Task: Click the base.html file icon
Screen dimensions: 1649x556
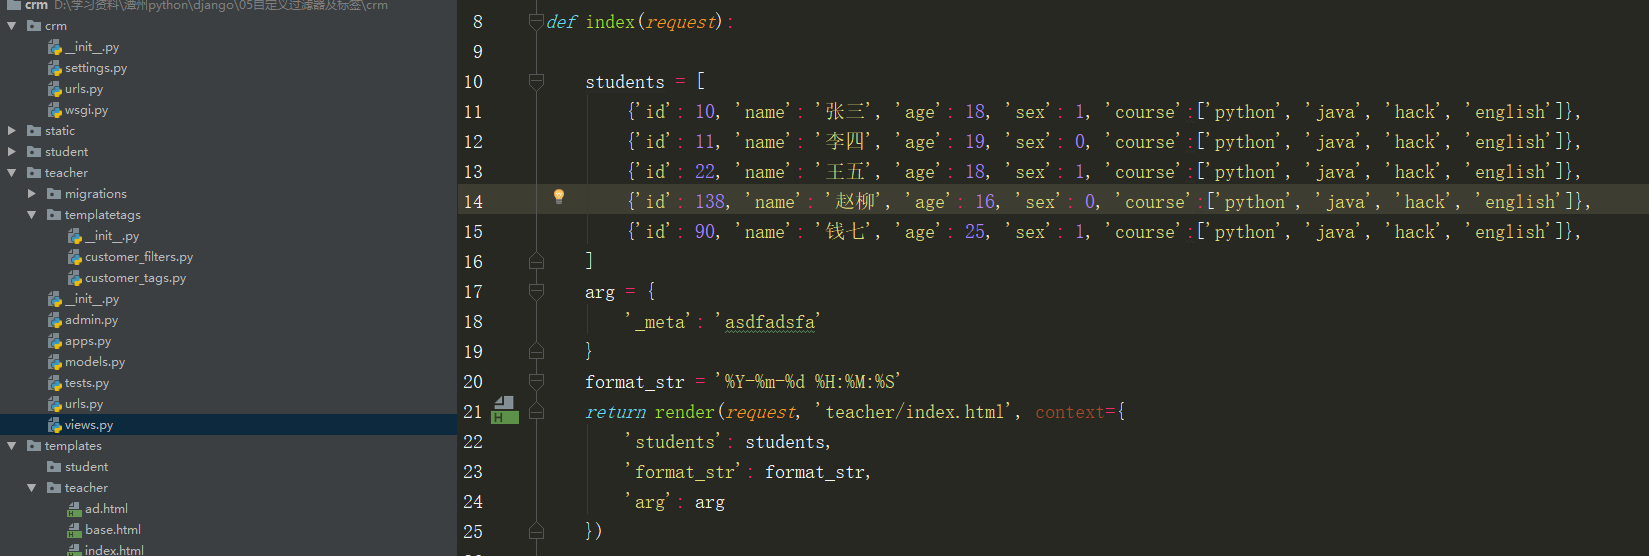Action: point(75,530)
